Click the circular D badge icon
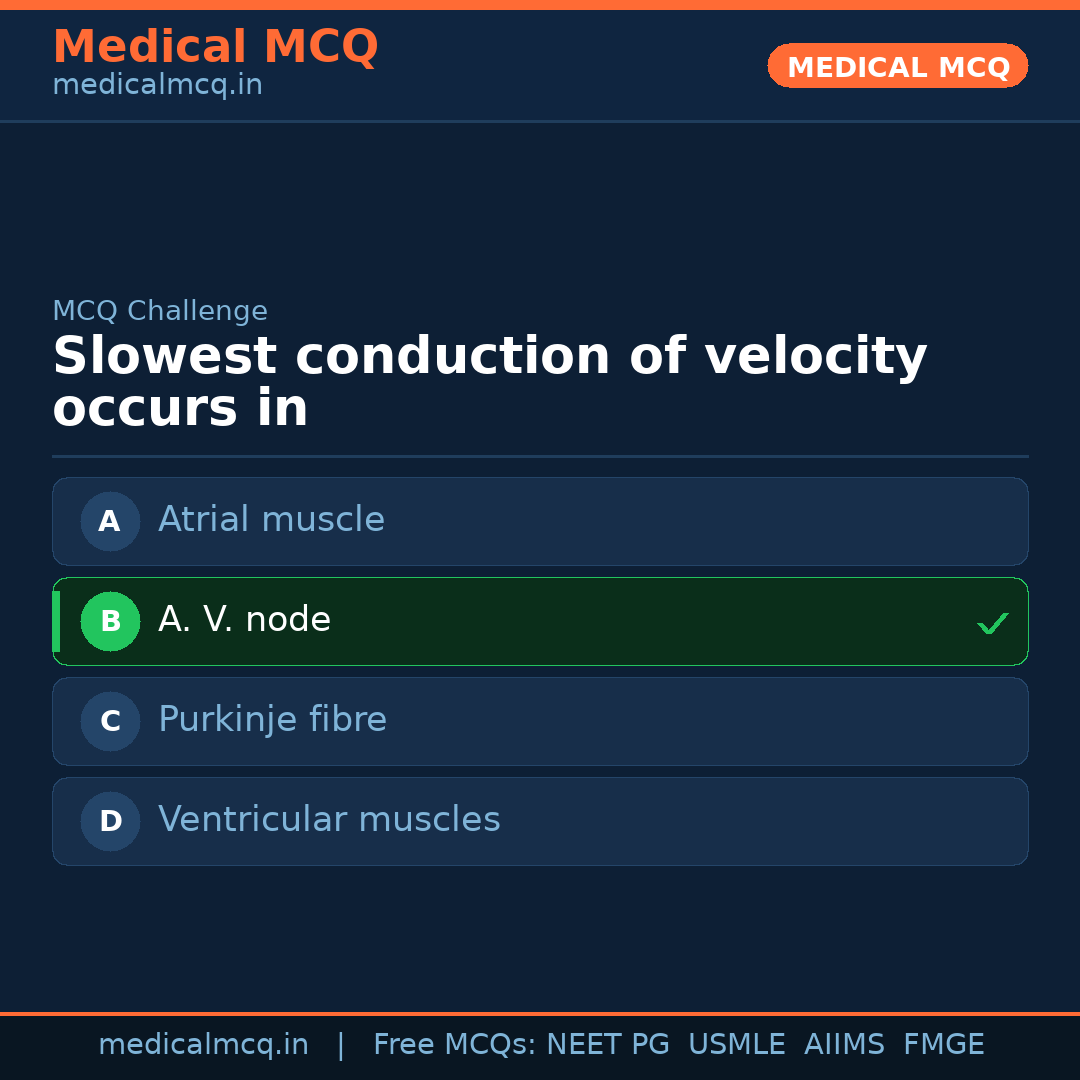 [x=110, y=821]
